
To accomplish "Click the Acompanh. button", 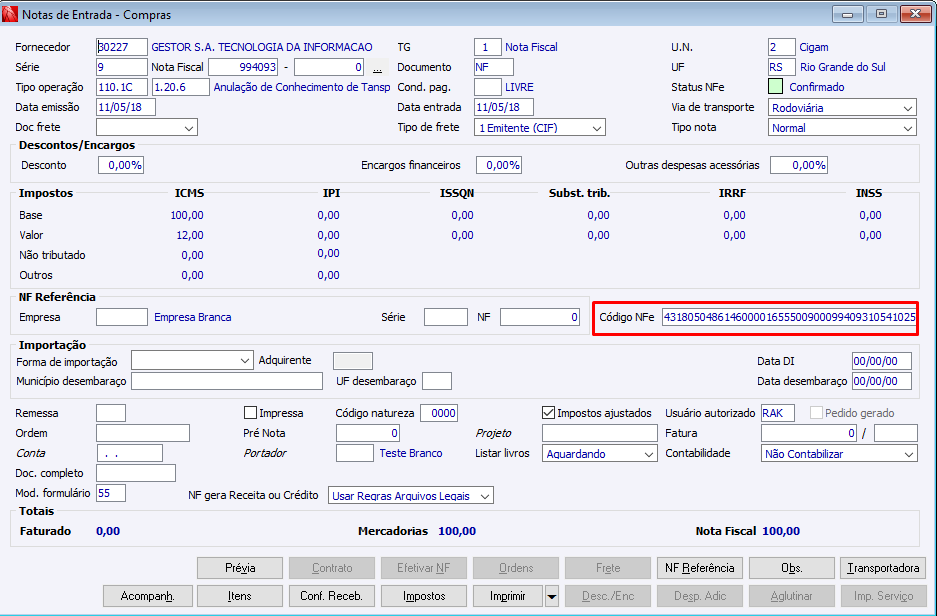I will 148,596.
